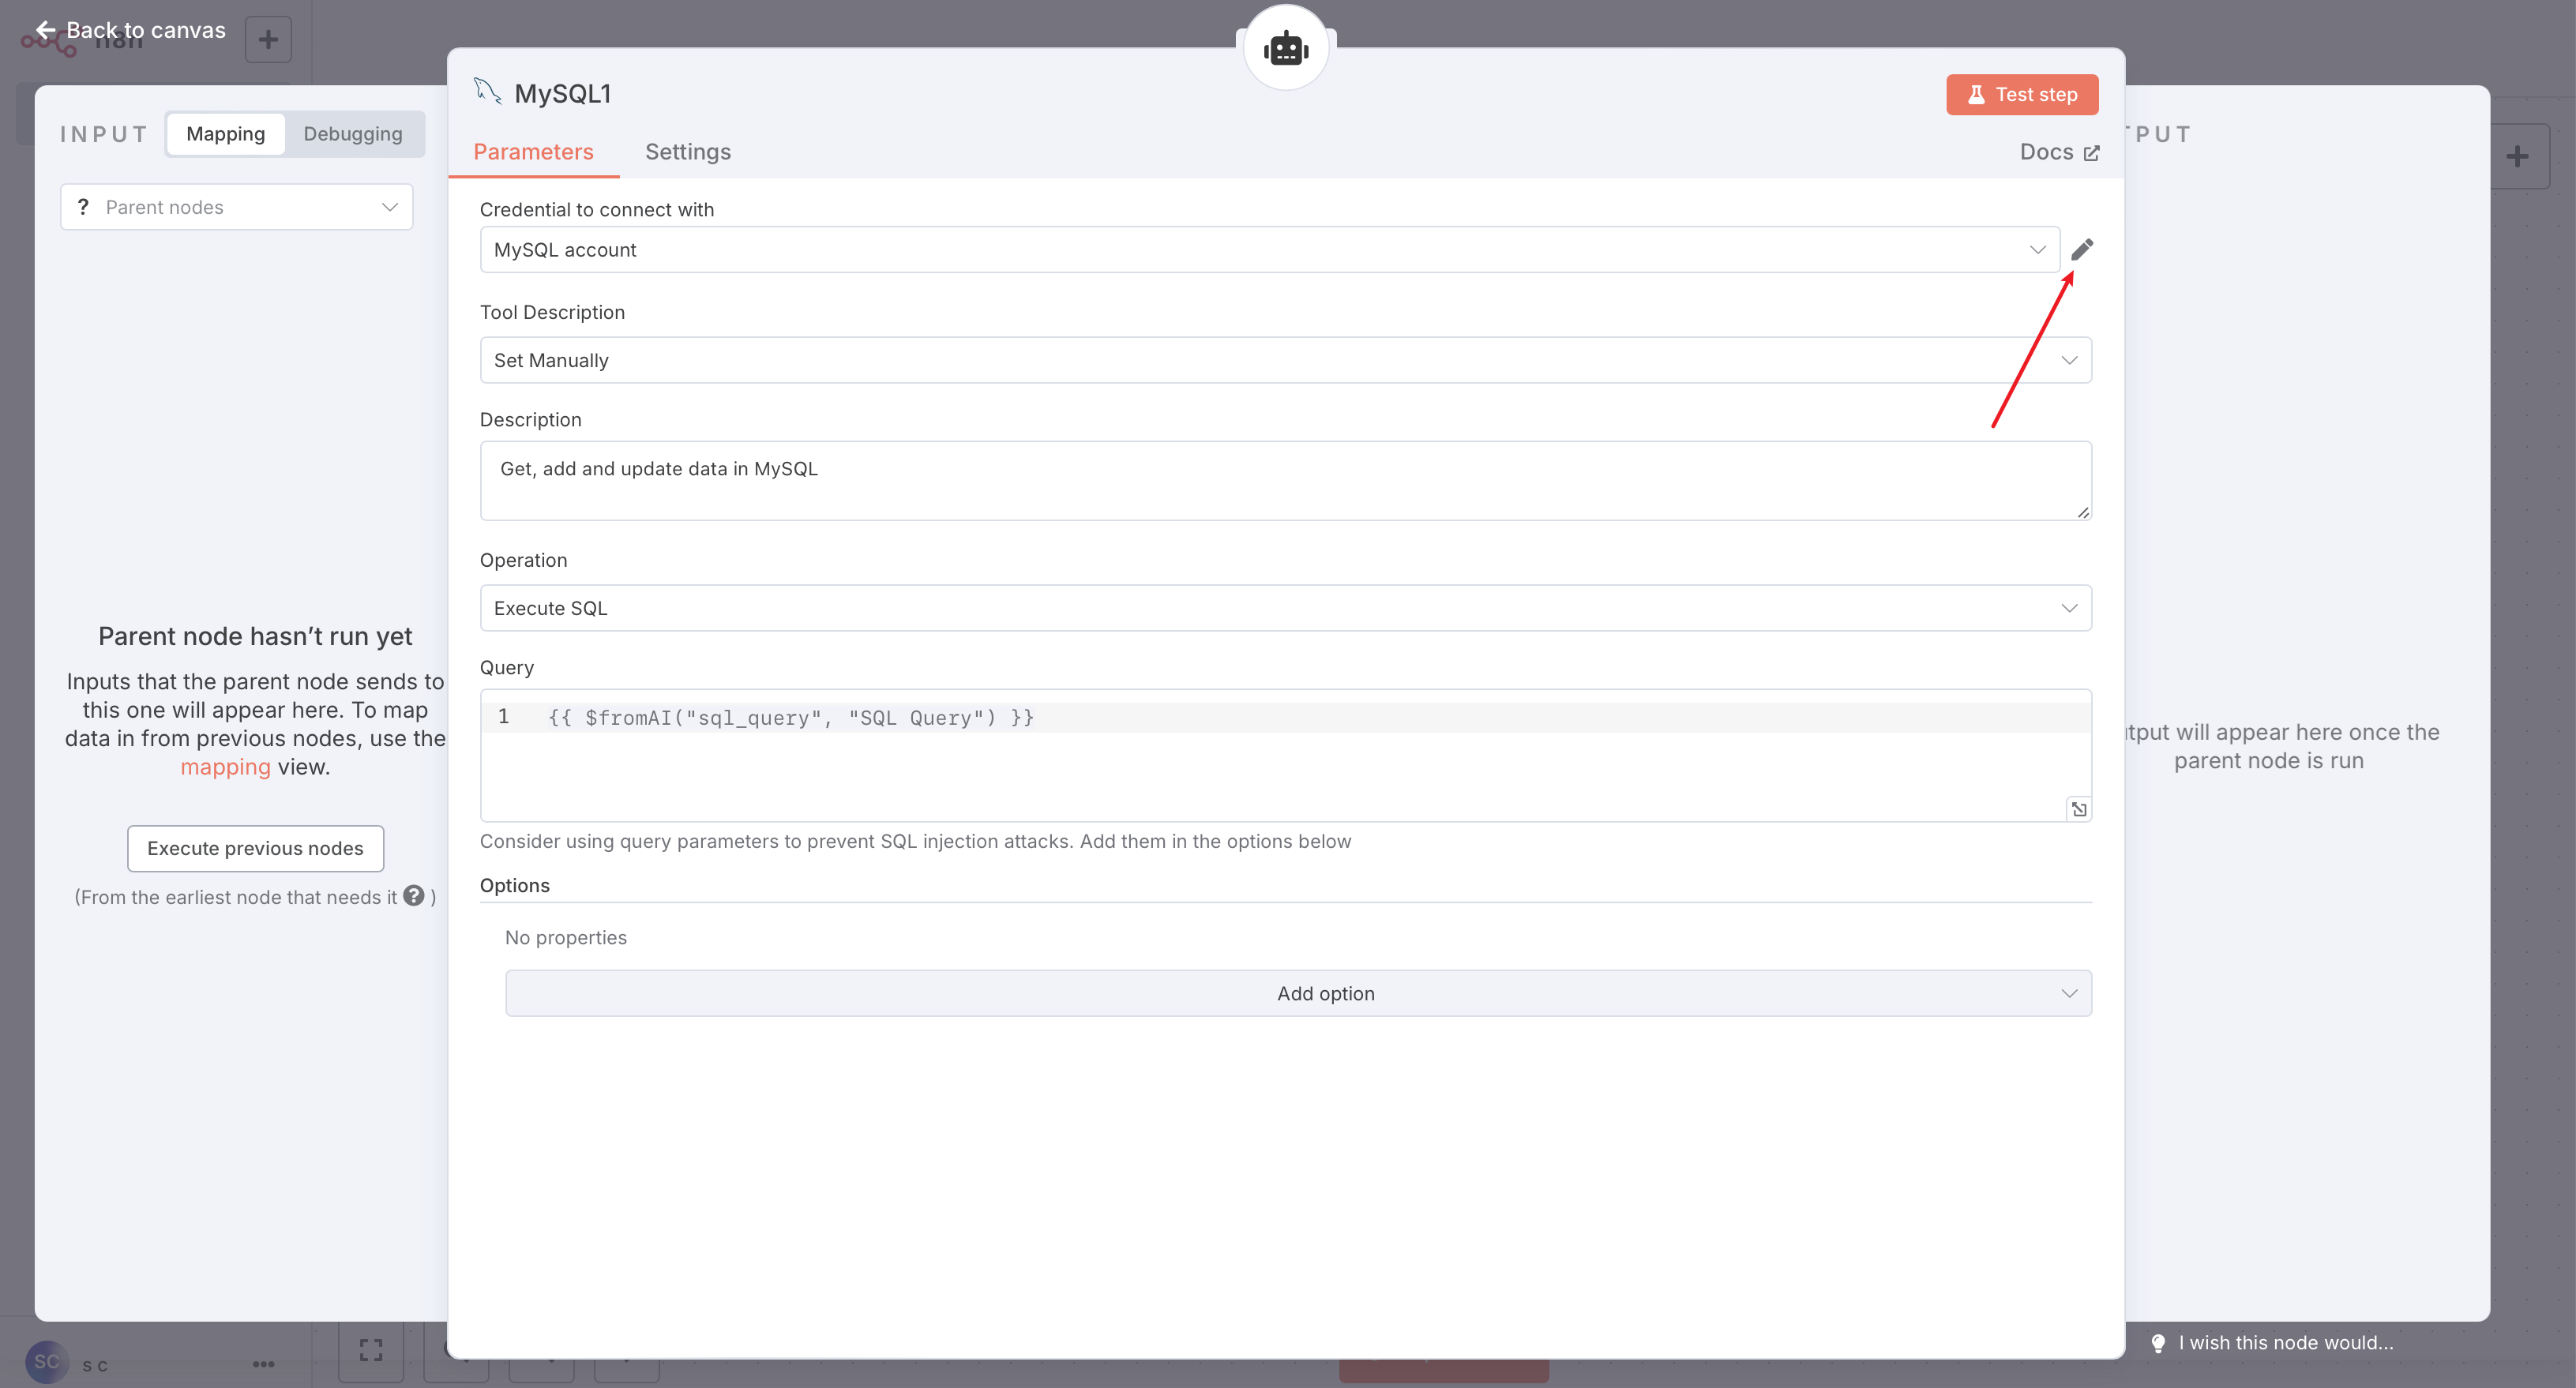The width and height of the screenshot is (2576, 1388).
Task: Switch input view to Debugging
Action: click(x=352, y=134)
